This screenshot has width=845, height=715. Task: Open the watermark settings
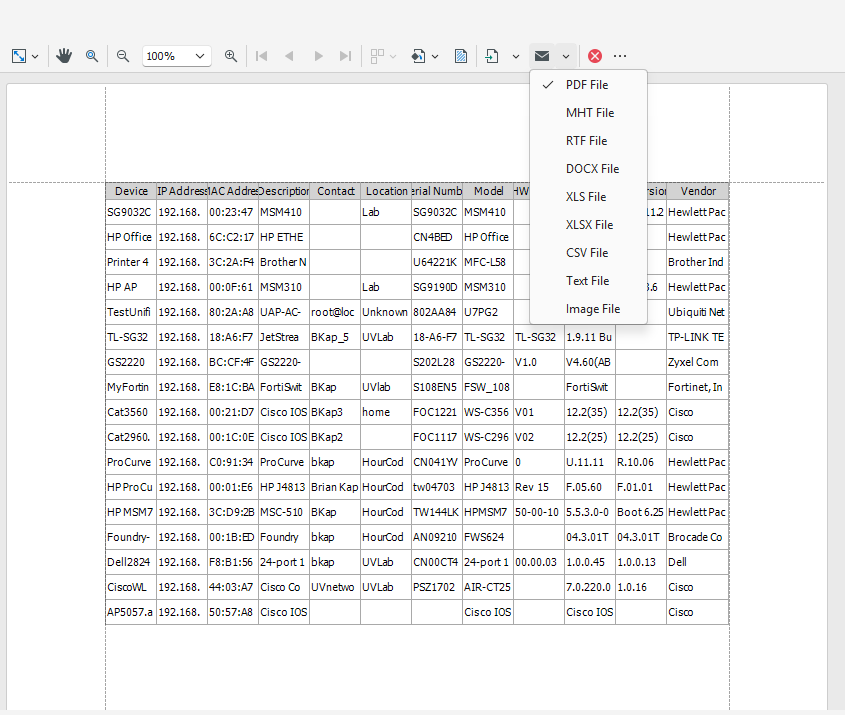tap(461, 56)
